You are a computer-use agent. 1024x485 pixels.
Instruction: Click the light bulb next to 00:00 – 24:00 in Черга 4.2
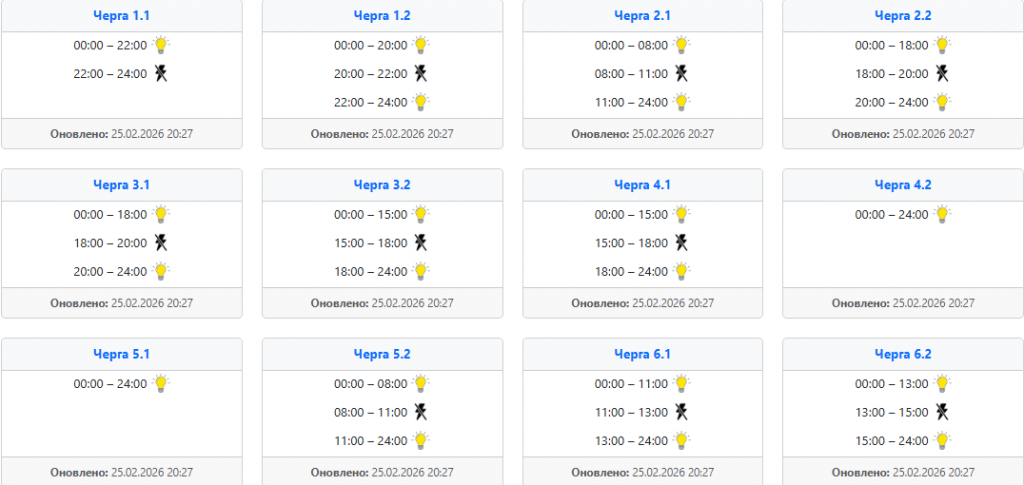coord(942,214)
